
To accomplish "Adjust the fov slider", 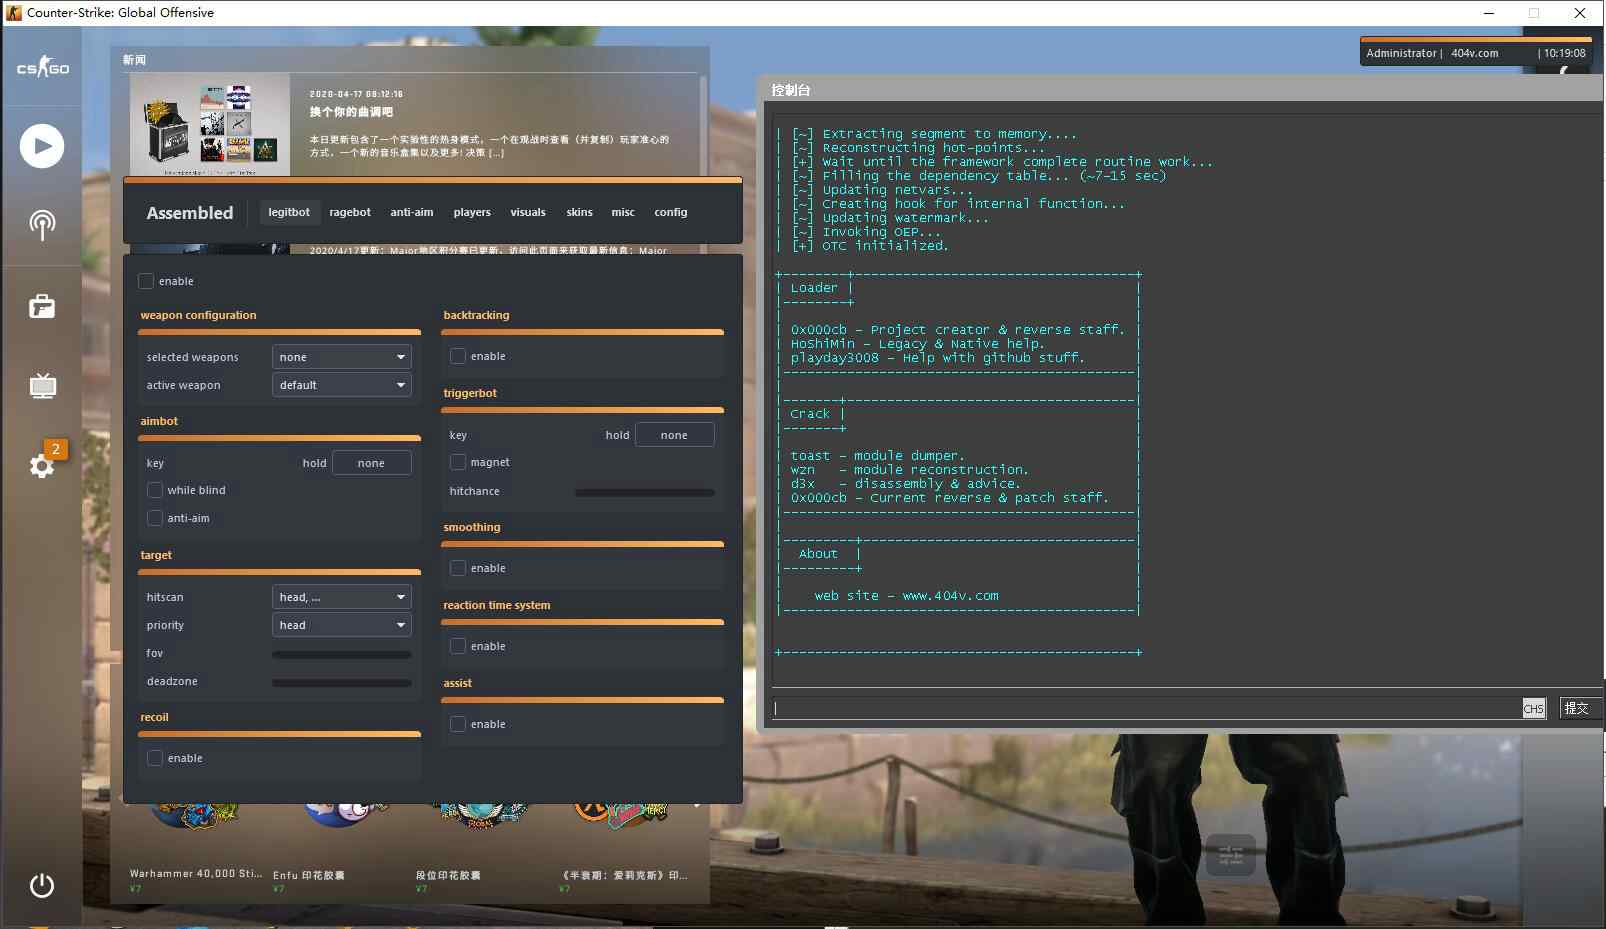I will click(x=342, y=654).
